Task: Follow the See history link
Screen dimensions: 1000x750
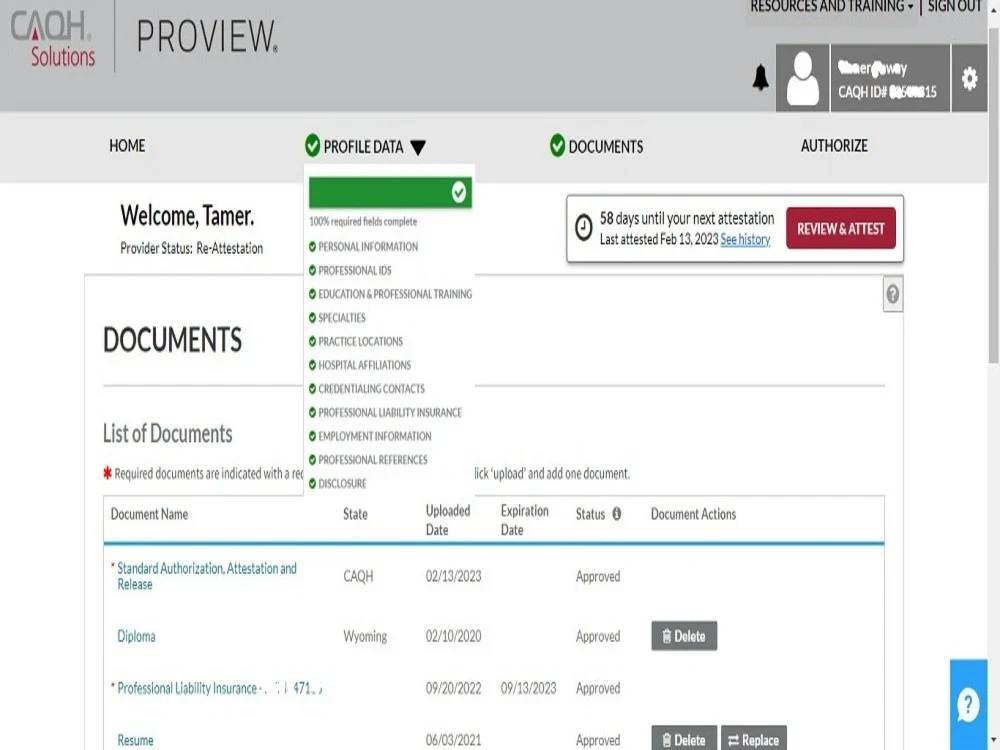Action: (745, 240)
